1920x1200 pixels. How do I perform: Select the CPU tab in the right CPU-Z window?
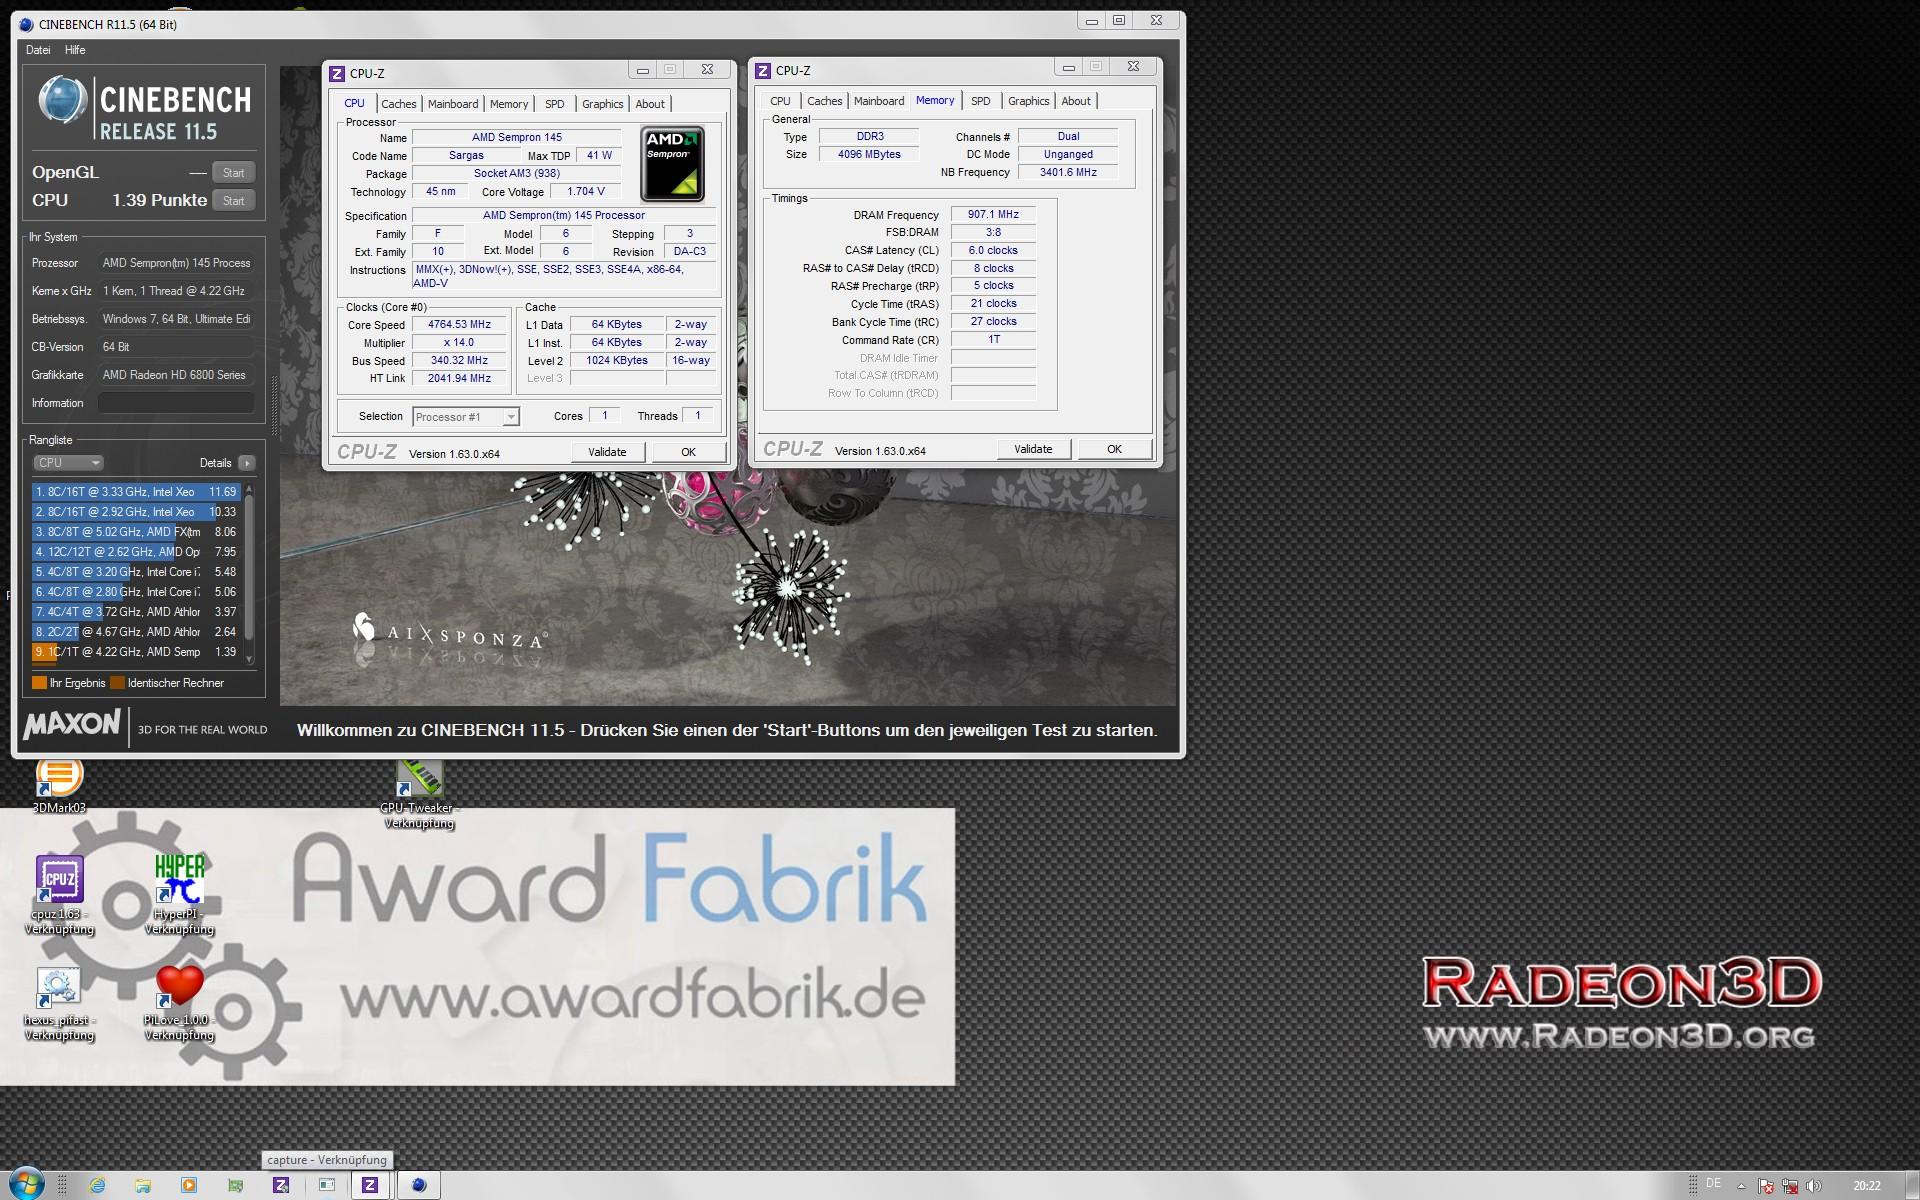[780, 101]
